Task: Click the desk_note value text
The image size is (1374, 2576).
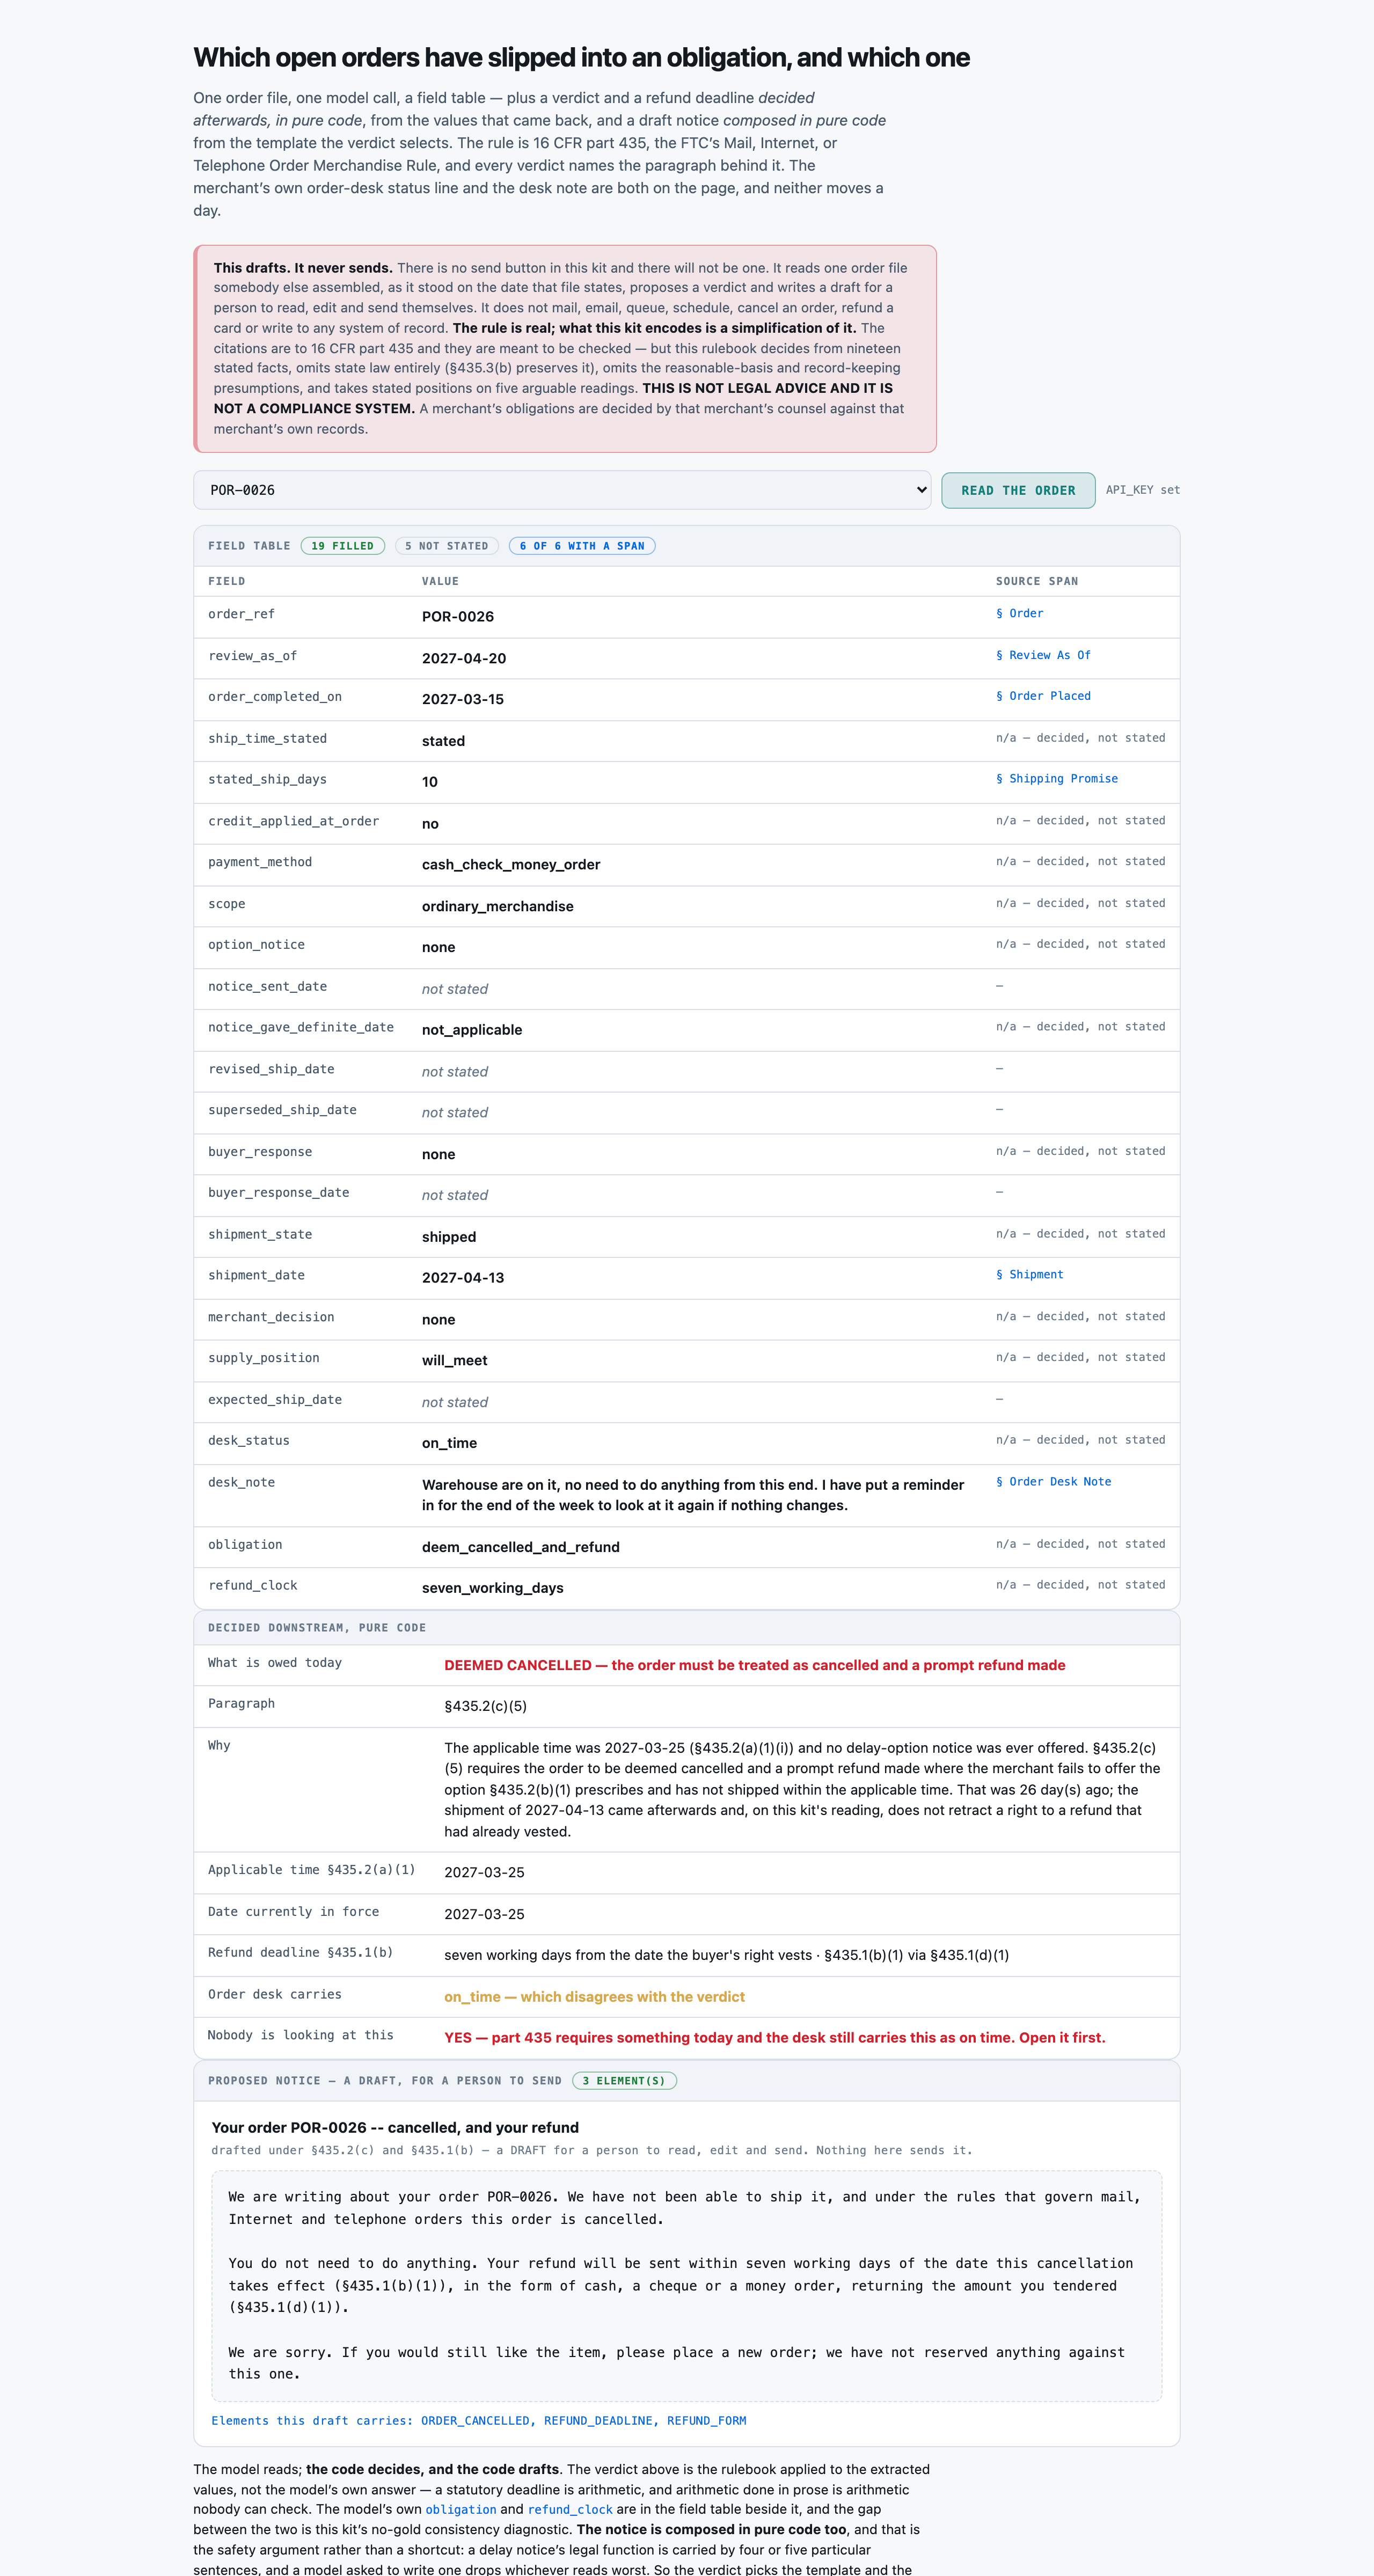Action: pos(693,1495)
